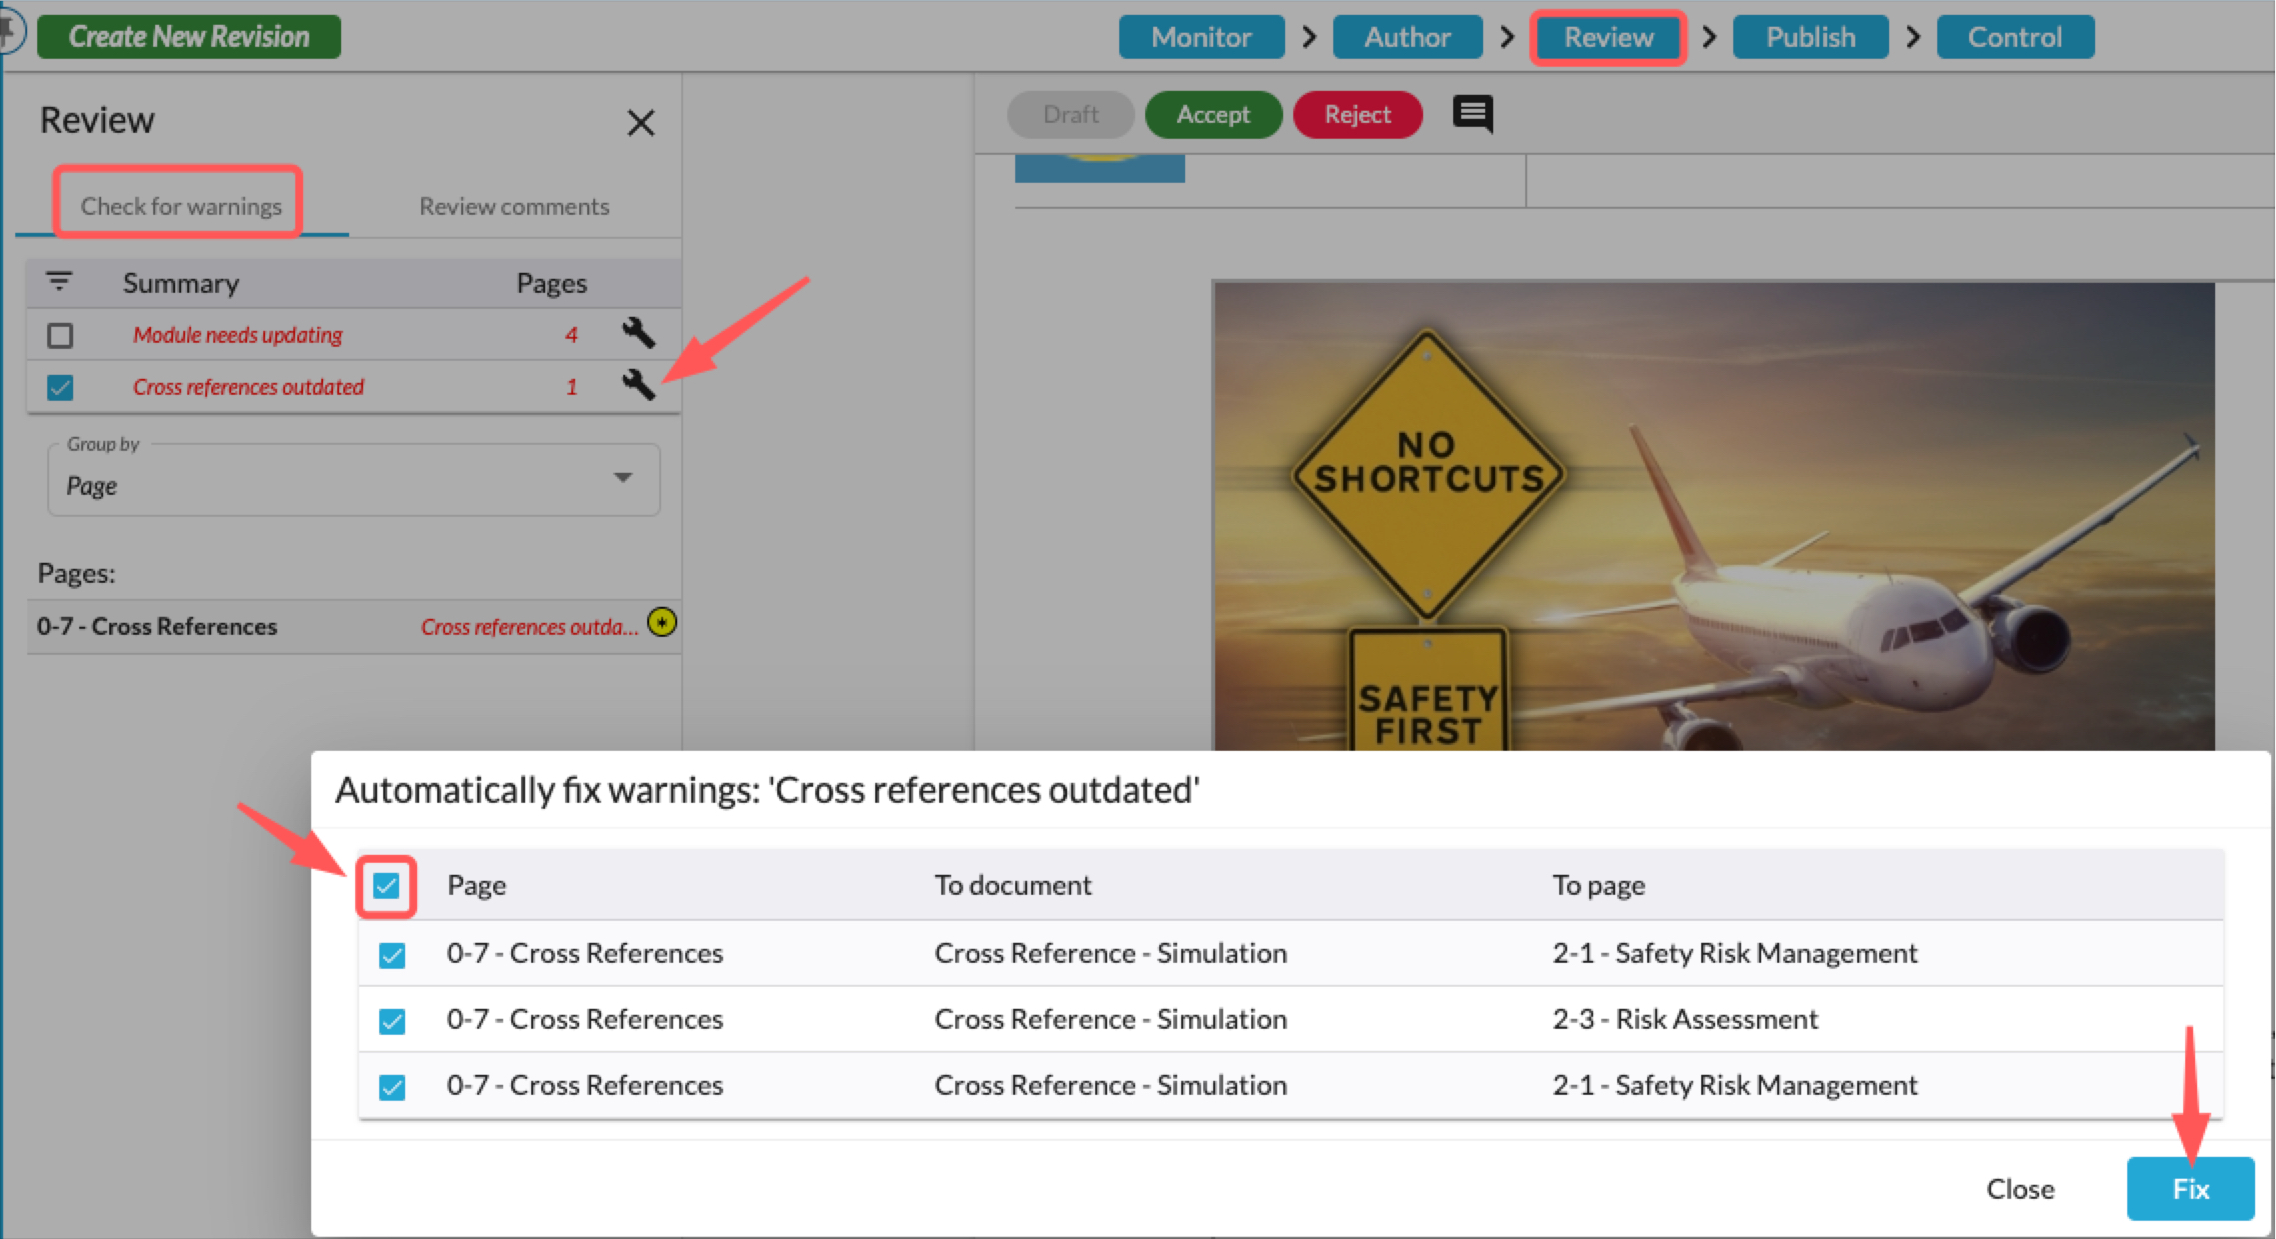Click the yellow warning badge on 0-7 Cross References
Image resolution: width=2276 pixels, height=1239 pixels.
coord(662,624)
